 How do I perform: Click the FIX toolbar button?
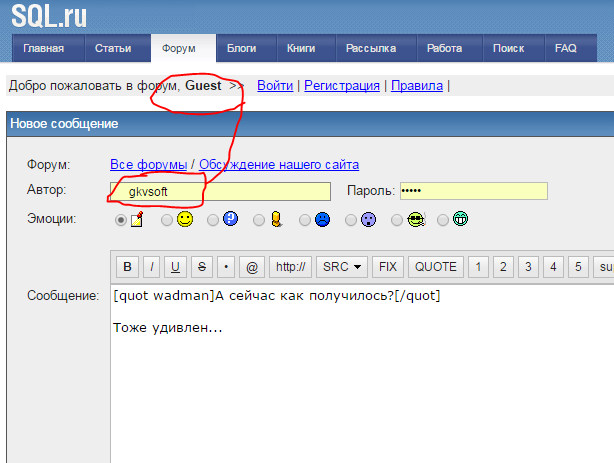point(388,267)
